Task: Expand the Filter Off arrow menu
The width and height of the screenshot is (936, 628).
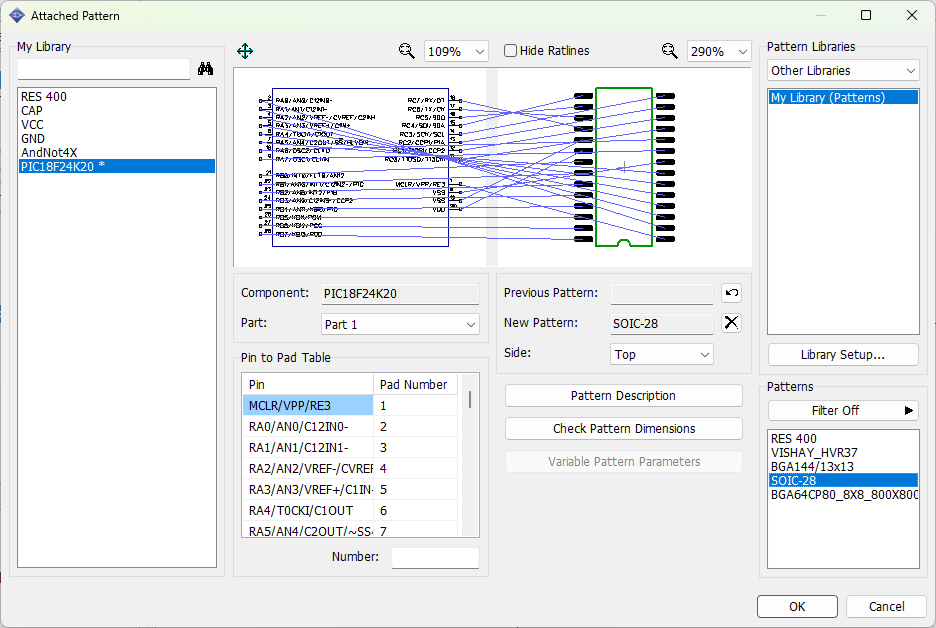Action: point(909,411)
